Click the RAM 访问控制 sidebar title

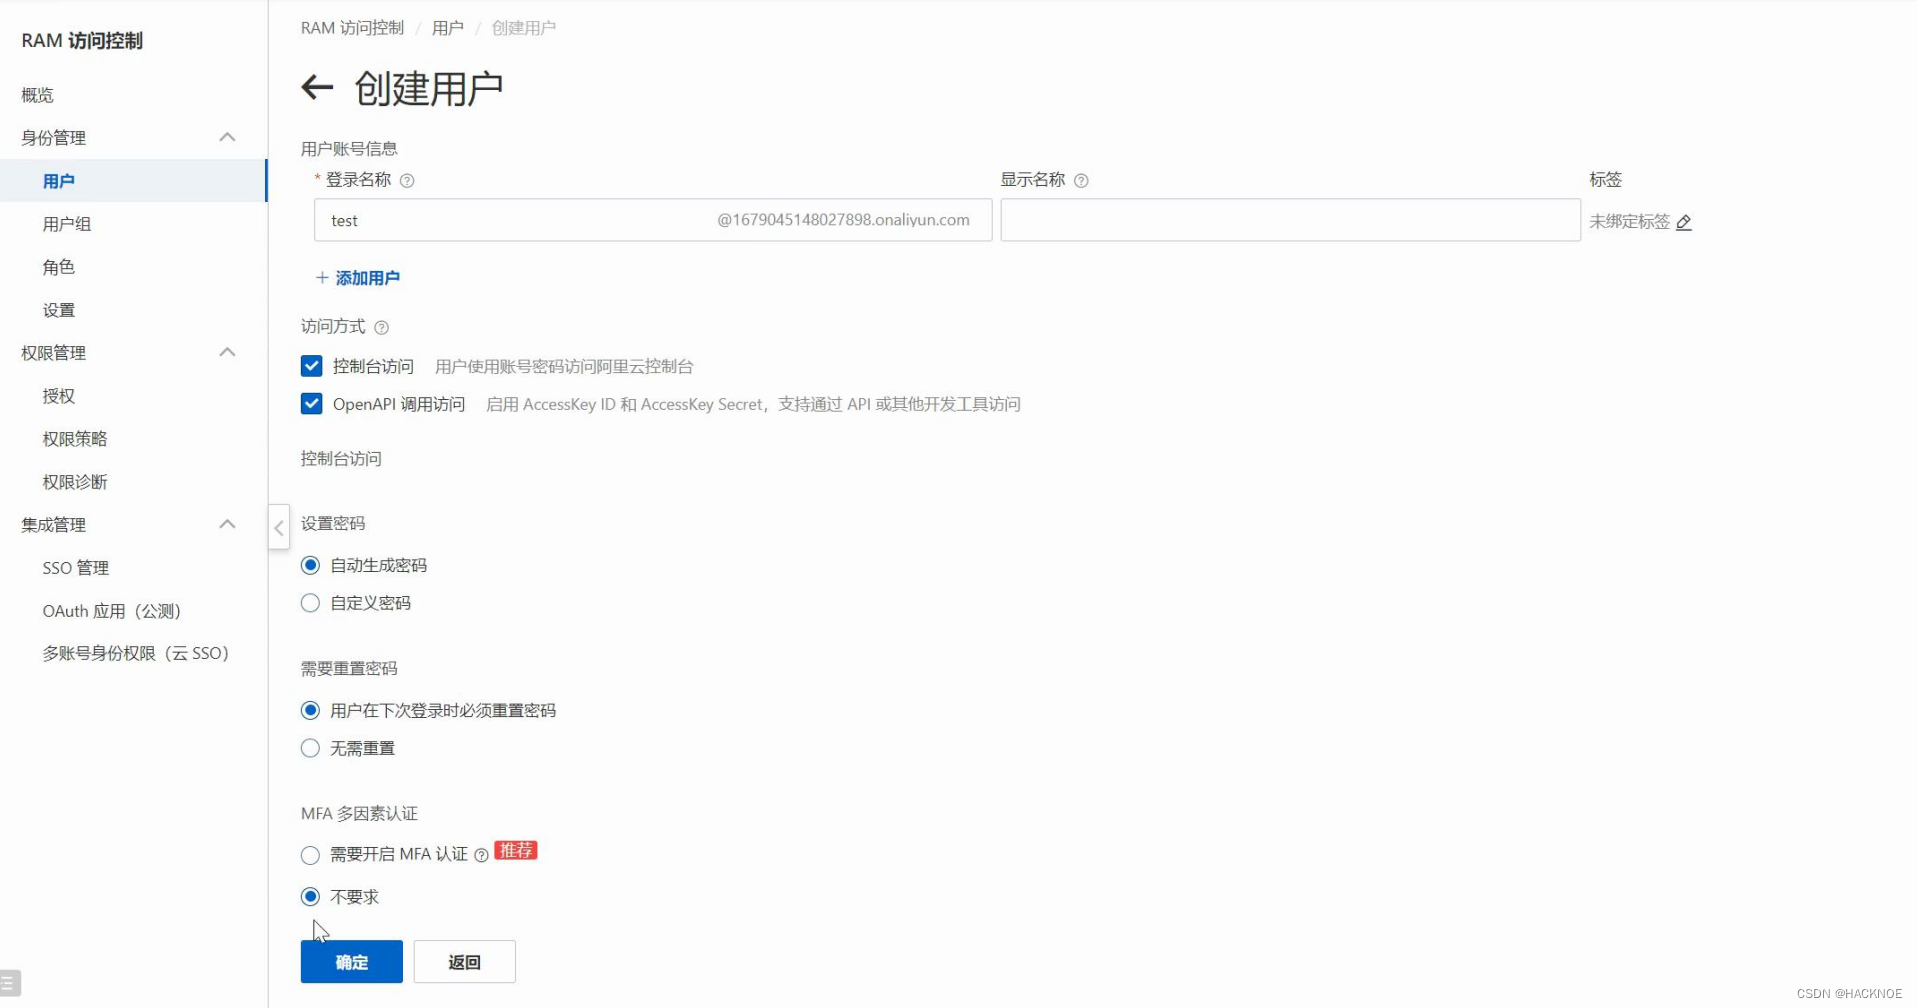pos(82,41)
